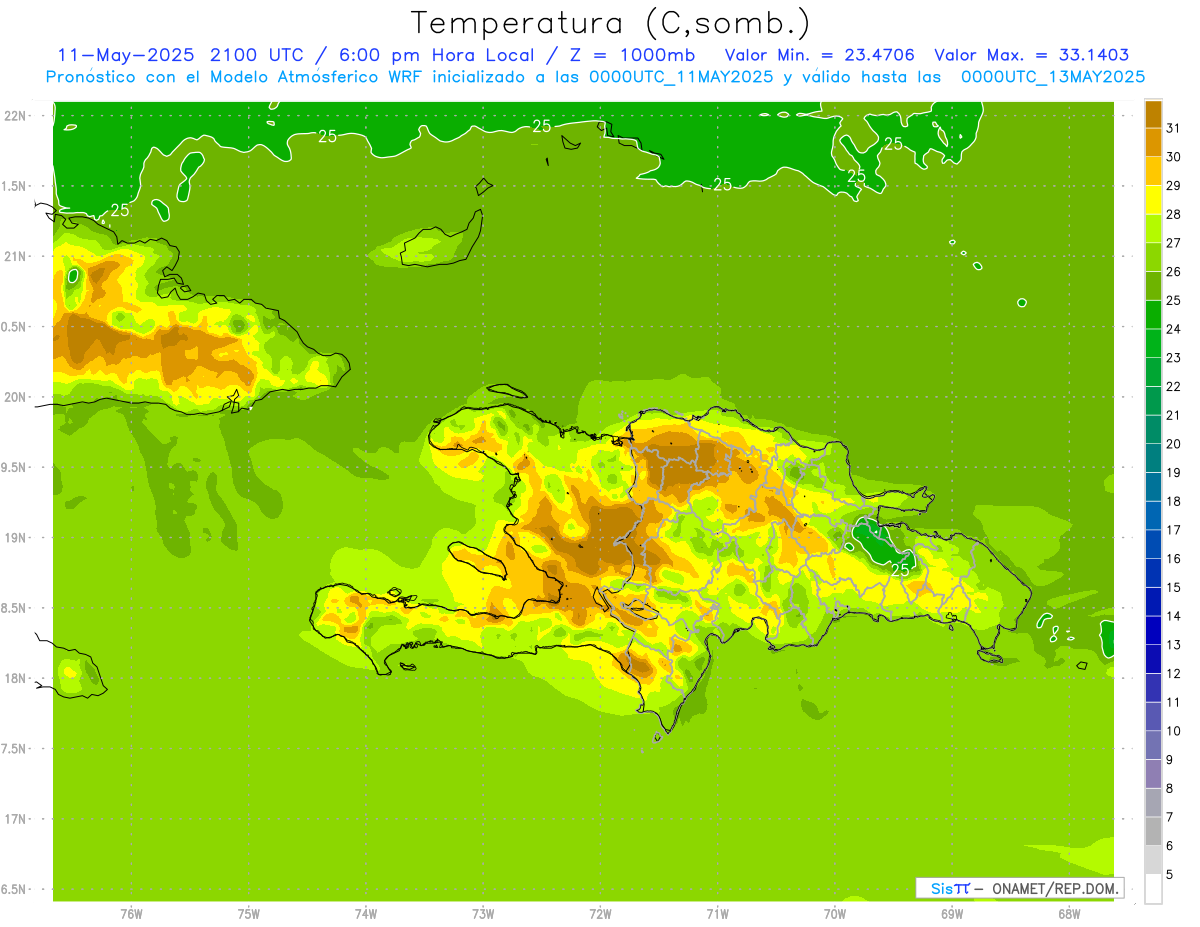1200x927 pixels.
Task: Click the '76W' longitude axis label
Action: (131, 914)
